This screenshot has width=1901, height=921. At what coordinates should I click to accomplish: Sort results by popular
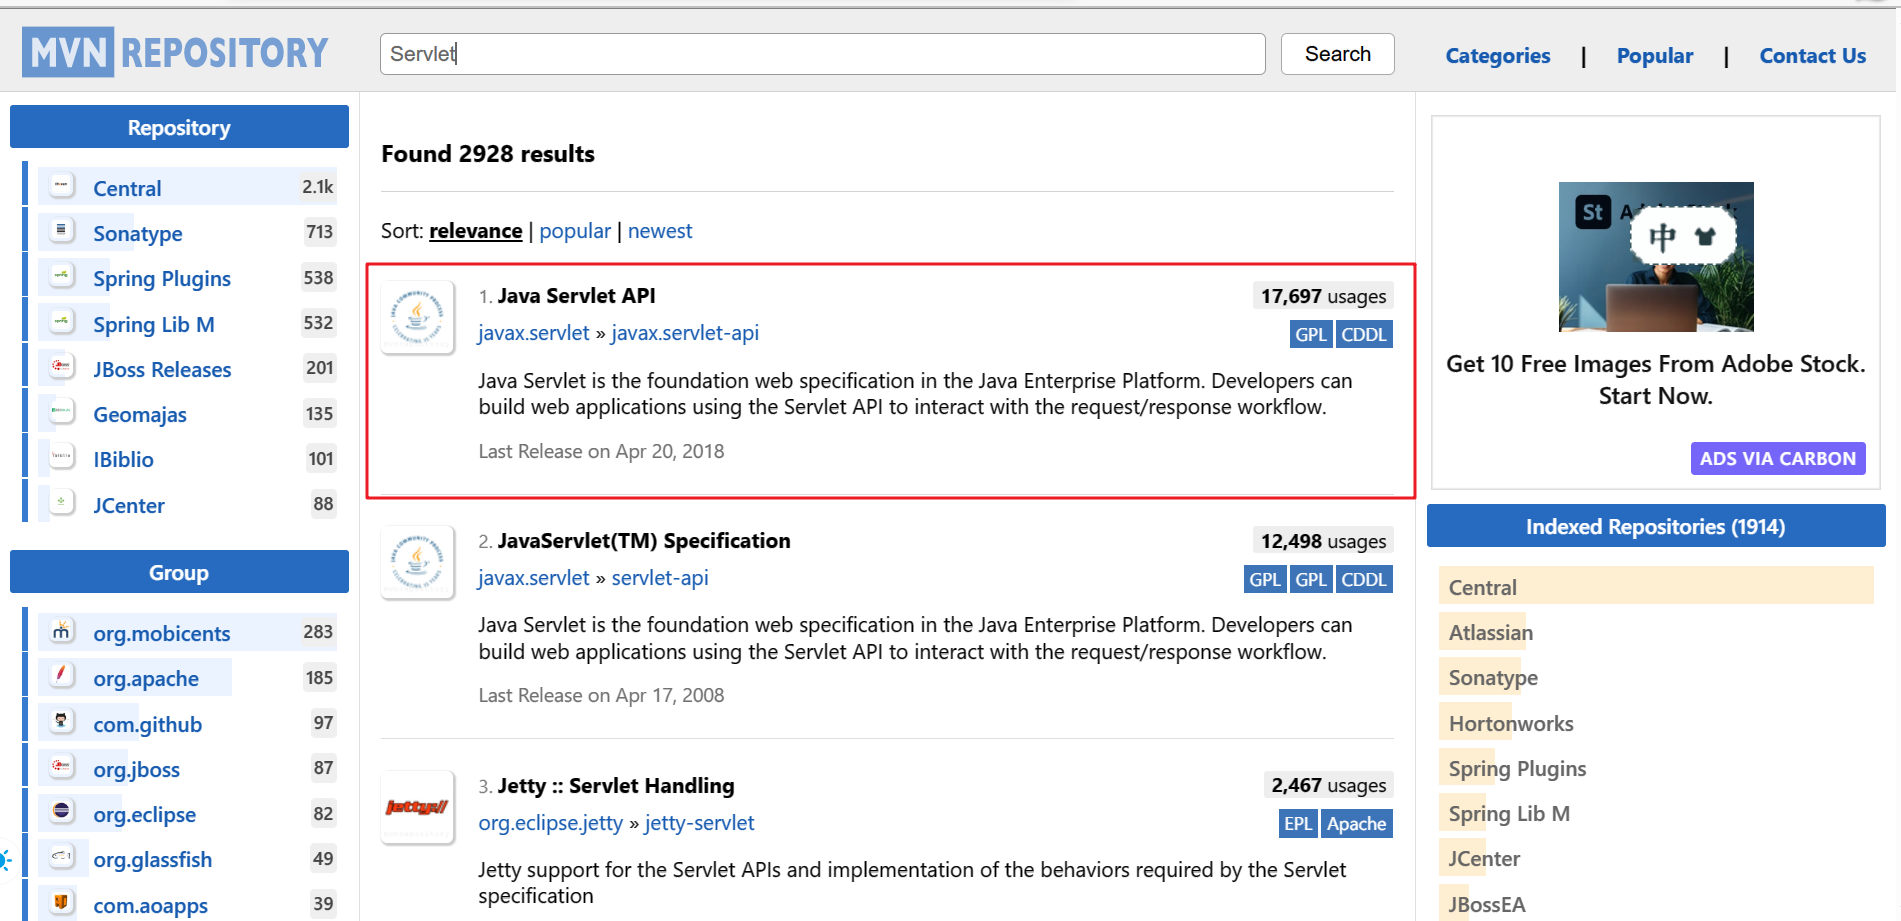575,231
